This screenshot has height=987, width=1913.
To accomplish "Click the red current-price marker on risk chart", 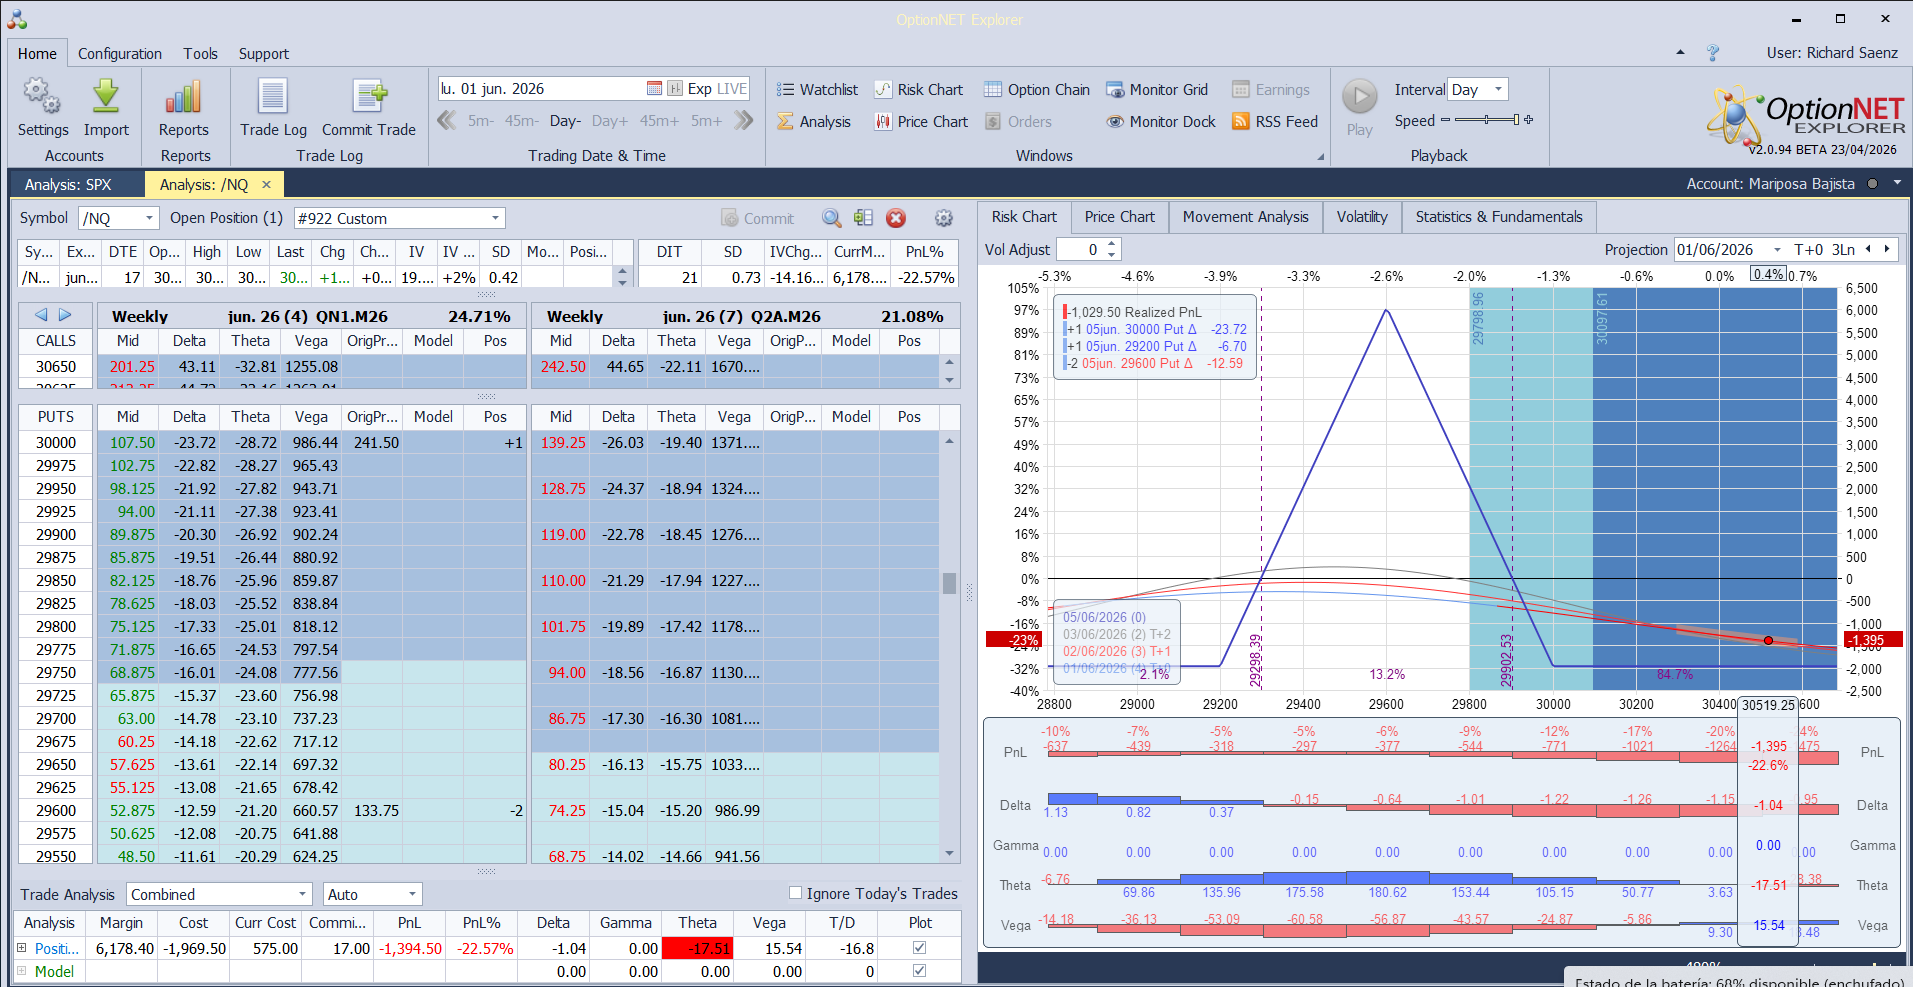I will point(1768,640).
